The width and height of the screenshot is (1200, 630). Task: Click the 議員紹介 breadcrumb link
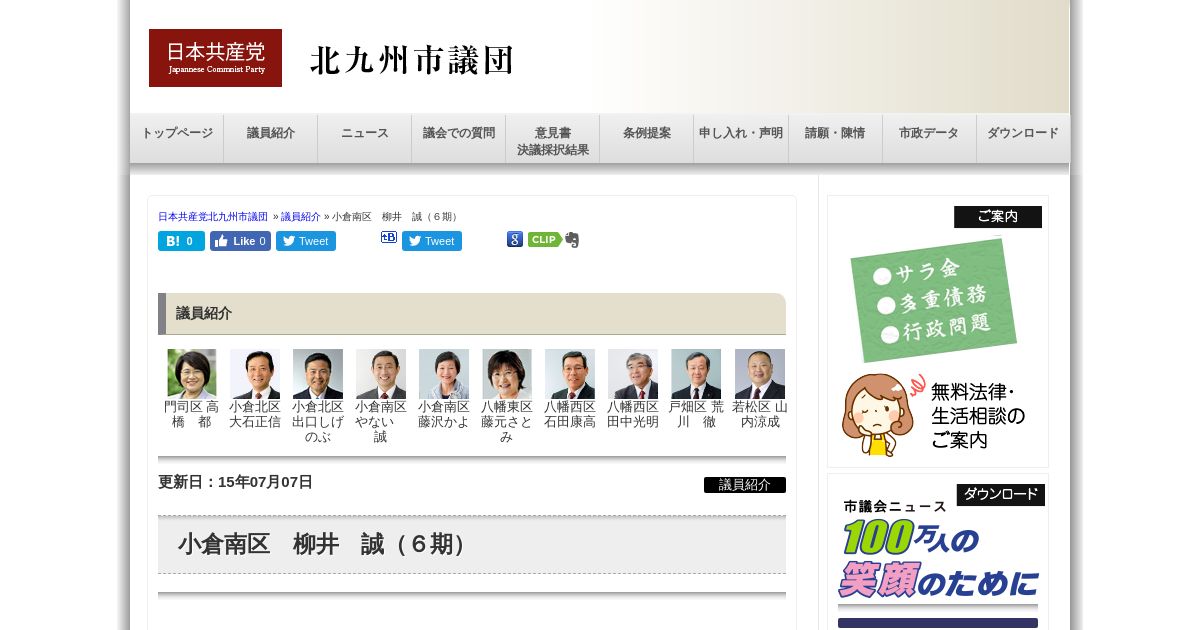tap(301, 217)
